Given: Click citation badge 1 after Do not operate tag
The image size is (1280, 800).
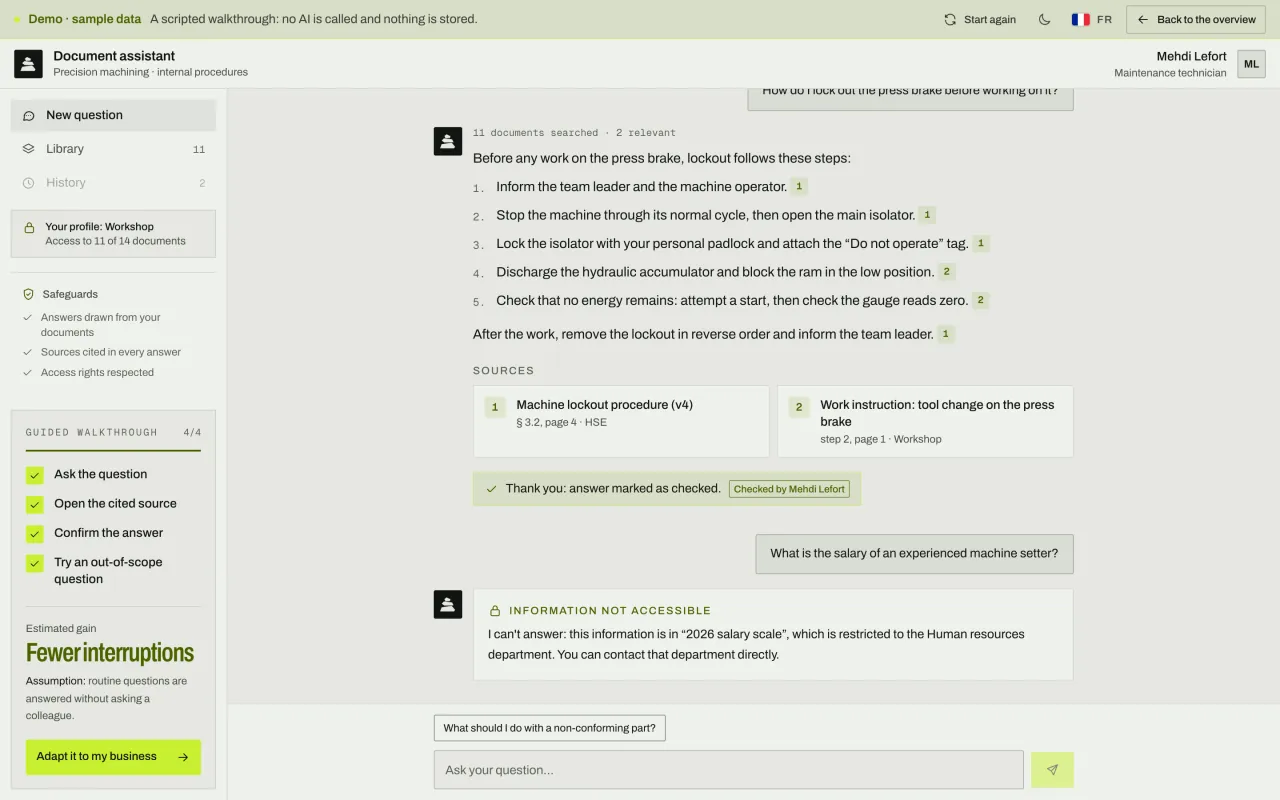Looking at the screenshot, I should (981, 243).
